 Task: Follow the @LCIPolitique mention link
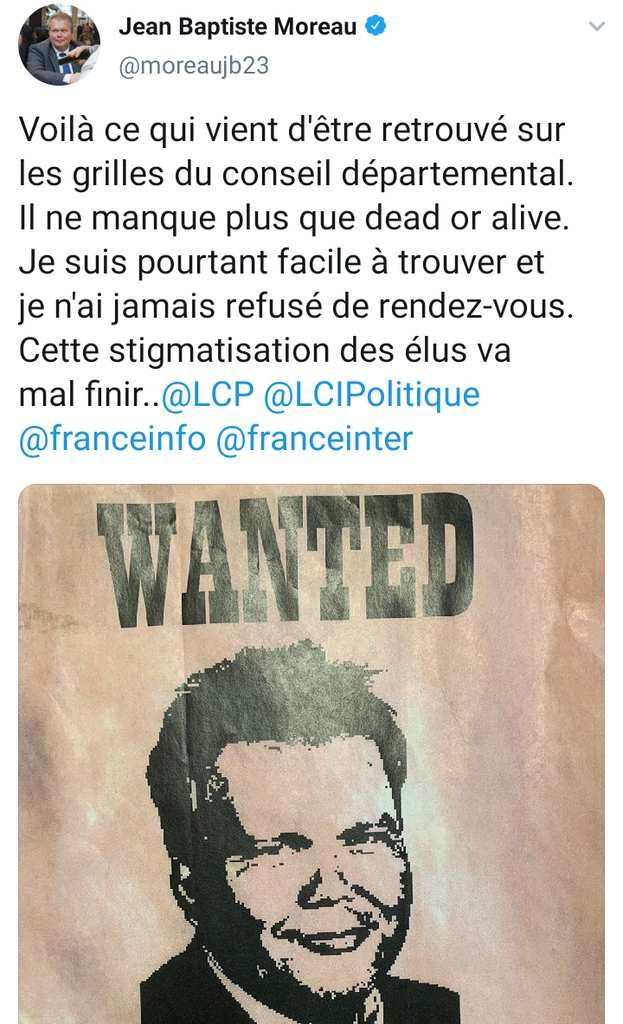point(372,394)
